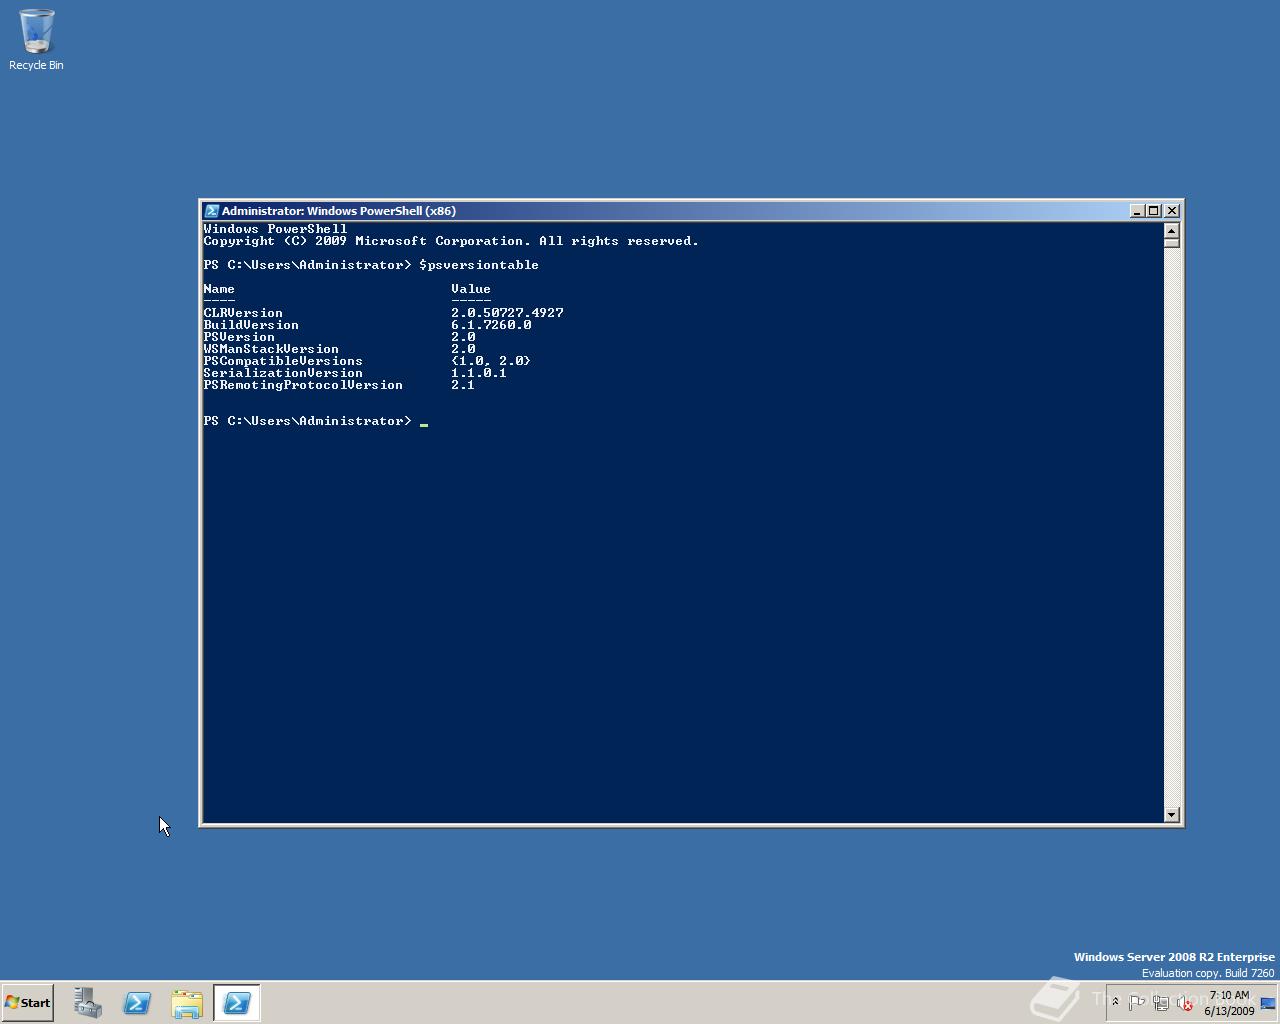1280x1024 pixels.
Task: Click the Value column header
Action: point(471,289)
